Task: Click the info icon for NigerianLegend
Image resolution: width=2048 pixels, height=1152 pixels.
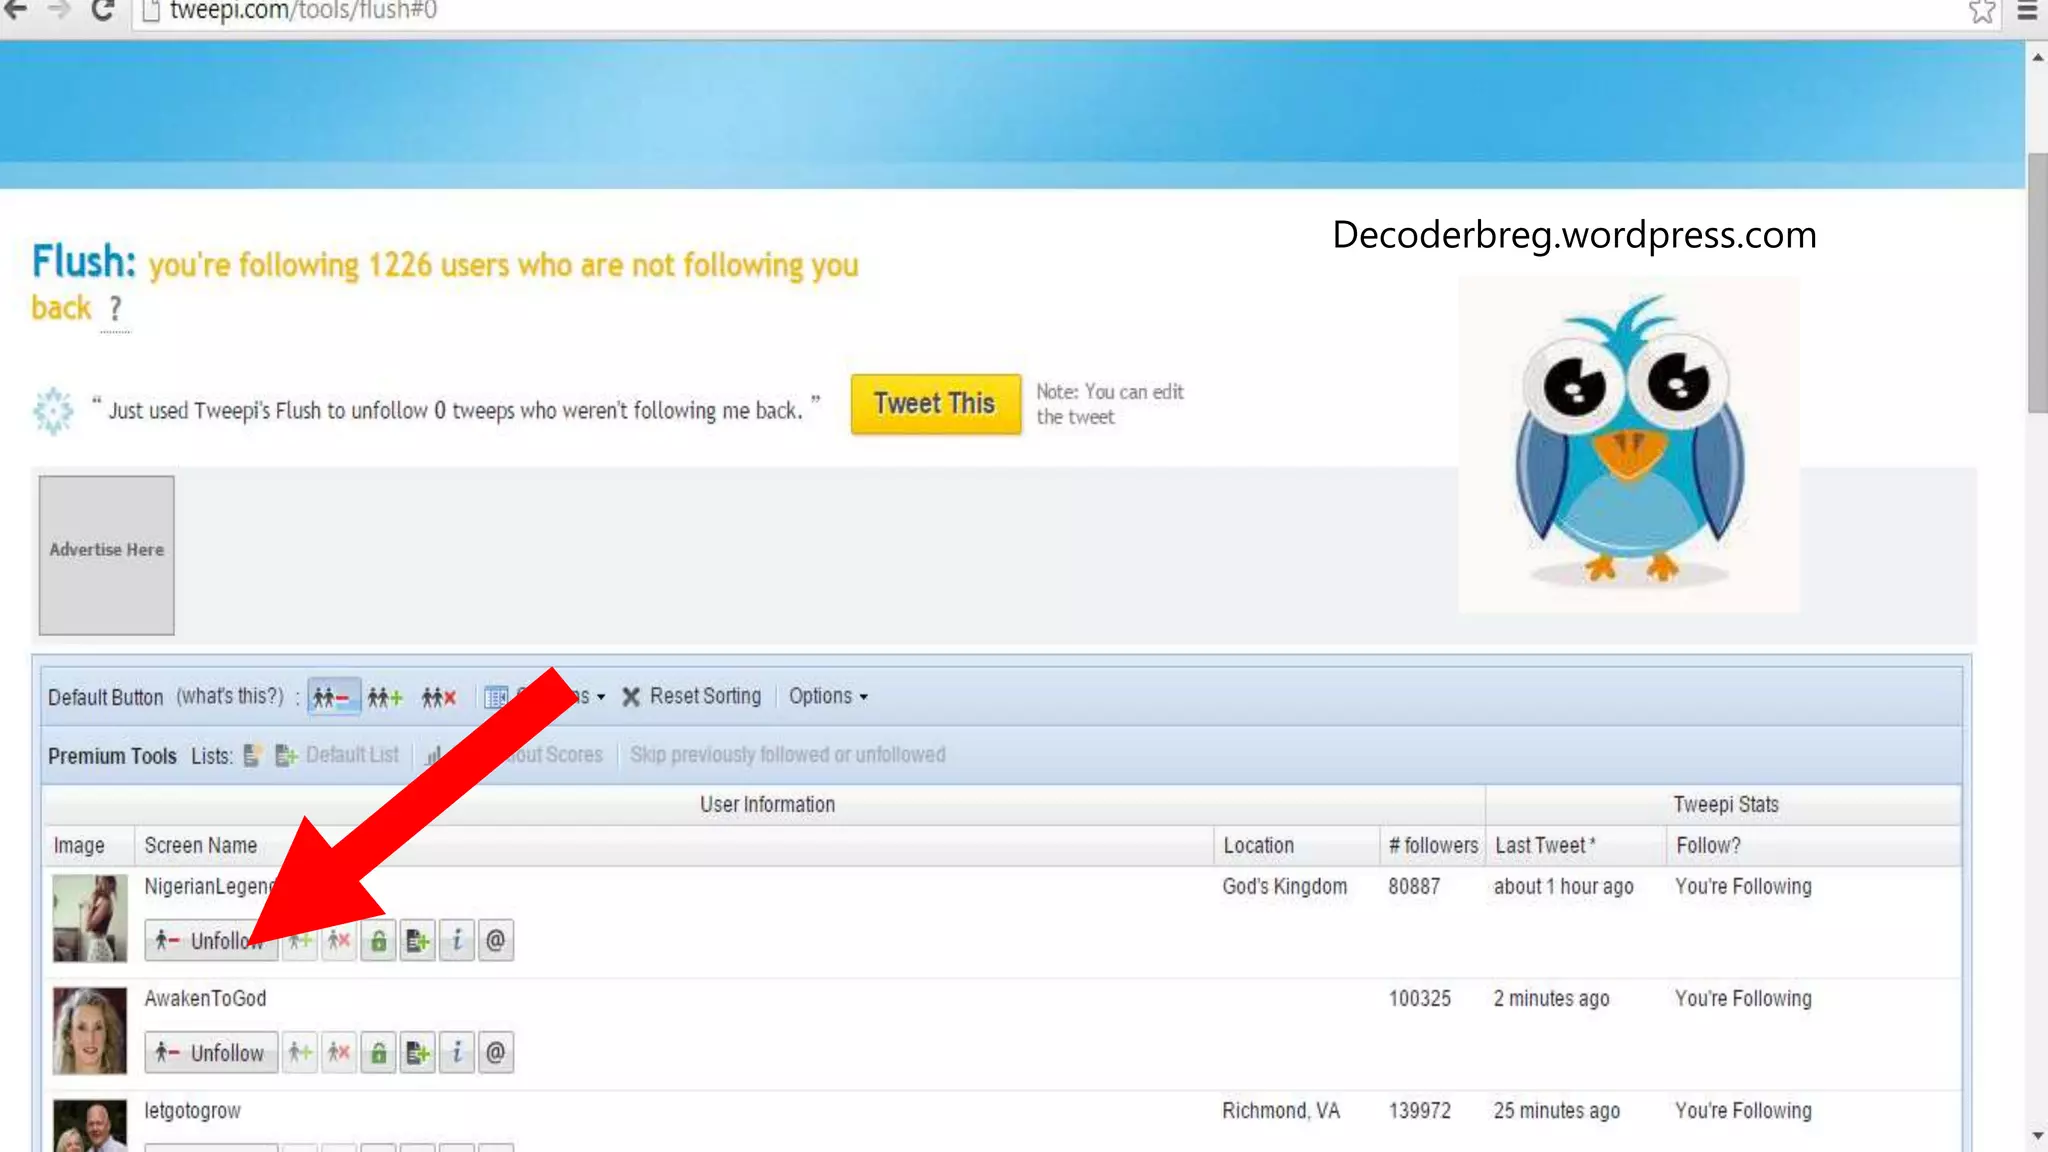Action: [x=457, y=940]
